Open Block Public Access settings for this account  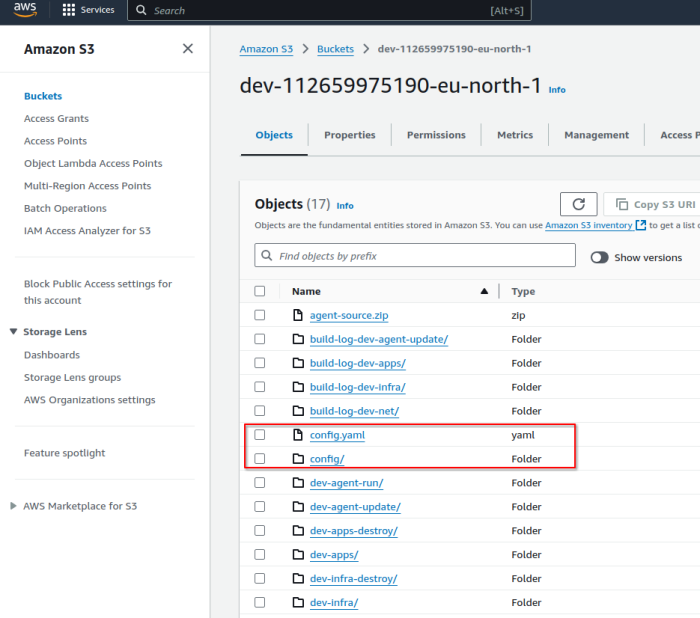[98, 292]
